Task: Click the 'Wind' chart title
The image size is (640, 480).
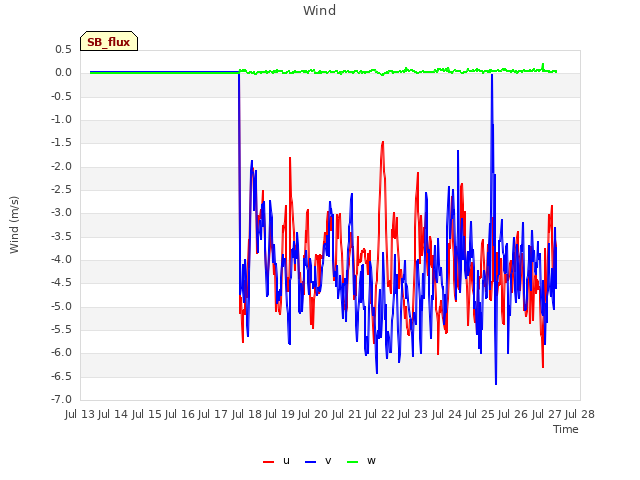Action: [320, 10]
